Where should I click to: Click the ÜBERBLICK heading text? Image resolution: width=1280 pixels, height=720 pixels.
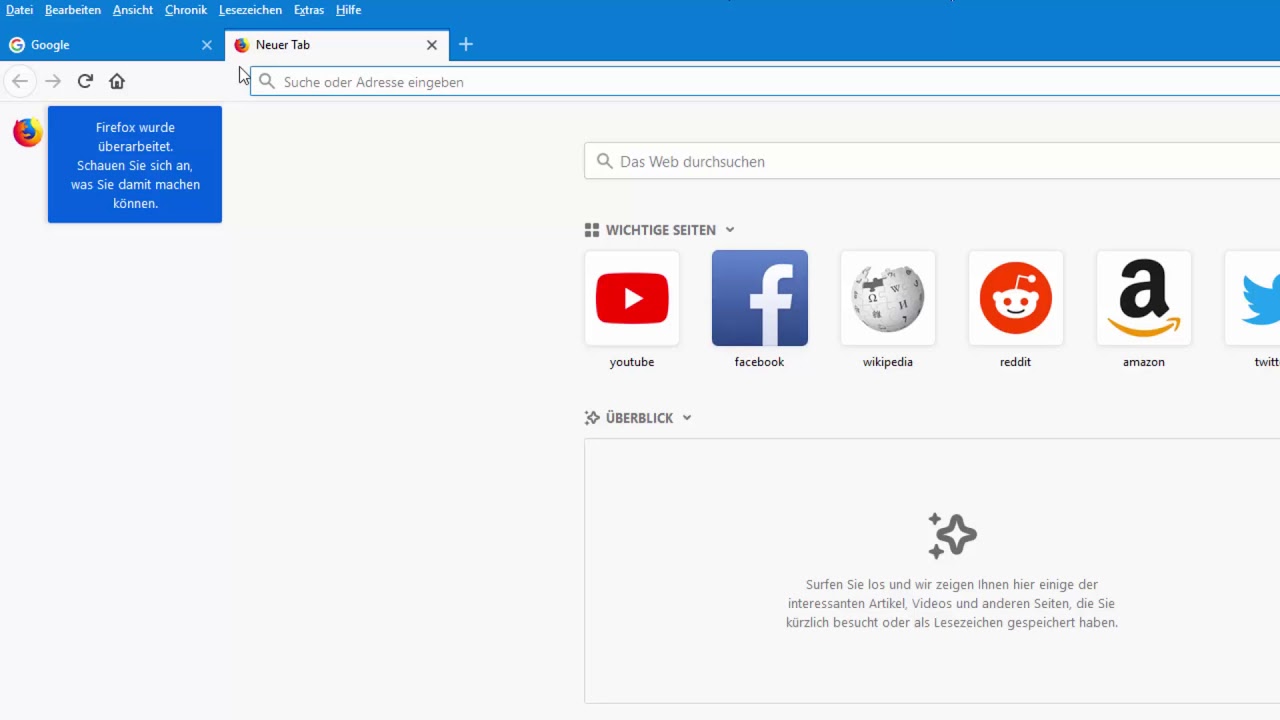[x=640, y=418]
